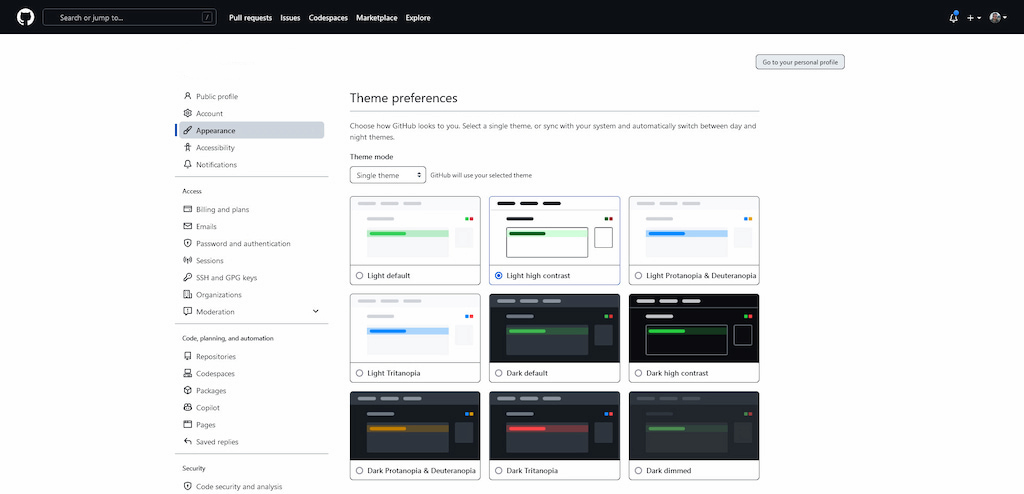The image size is (1024, 494).
Task: Open Issues in top navigation
Action: point(290,18)
